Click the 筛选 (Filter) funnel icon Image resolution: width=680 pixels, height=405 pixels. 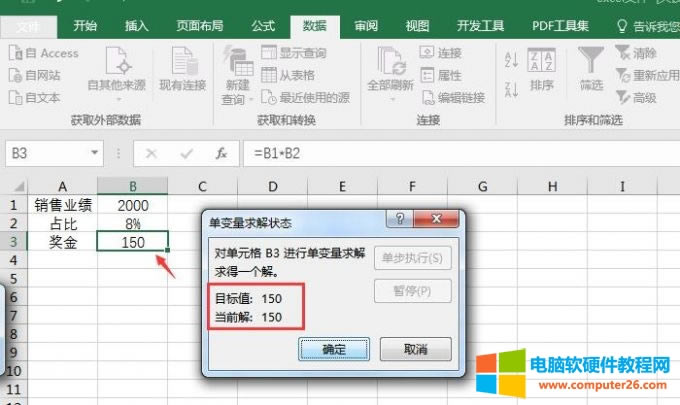tap(591, 60)
